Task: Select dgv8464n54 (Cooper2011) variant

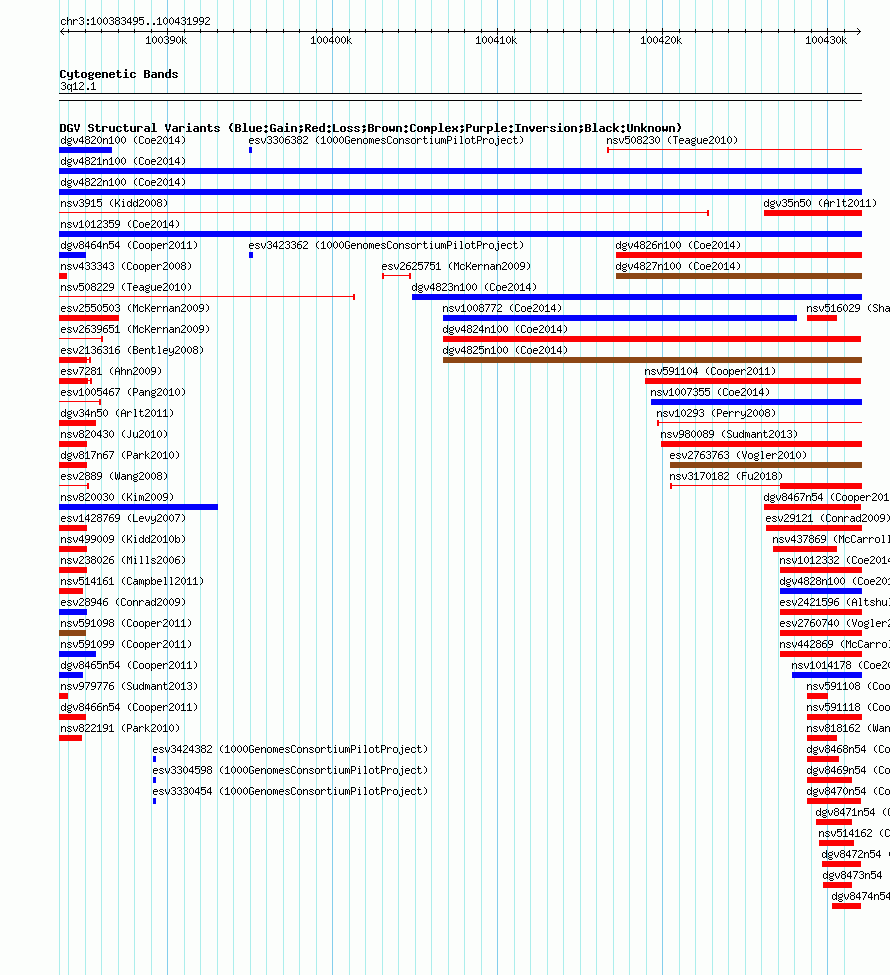Action: coord(129,246)
